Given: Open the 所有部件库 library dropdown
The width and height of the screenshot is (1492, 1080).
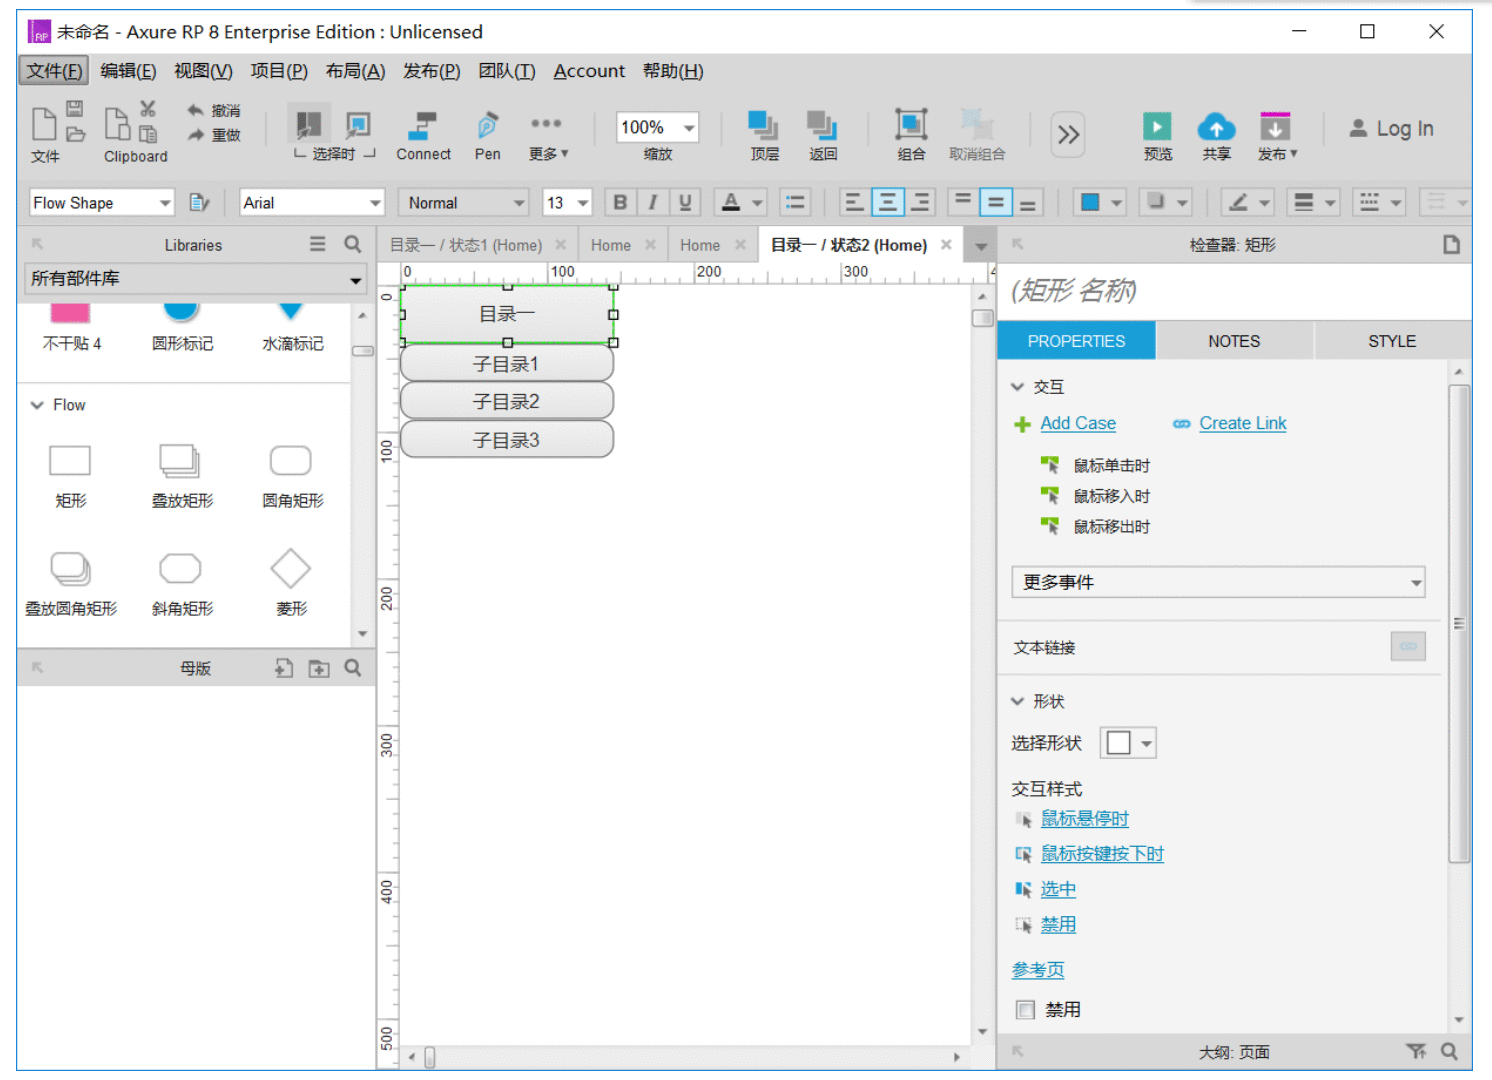Looking at the screenshot, I should pyautogui.click(x=196, y=279).
